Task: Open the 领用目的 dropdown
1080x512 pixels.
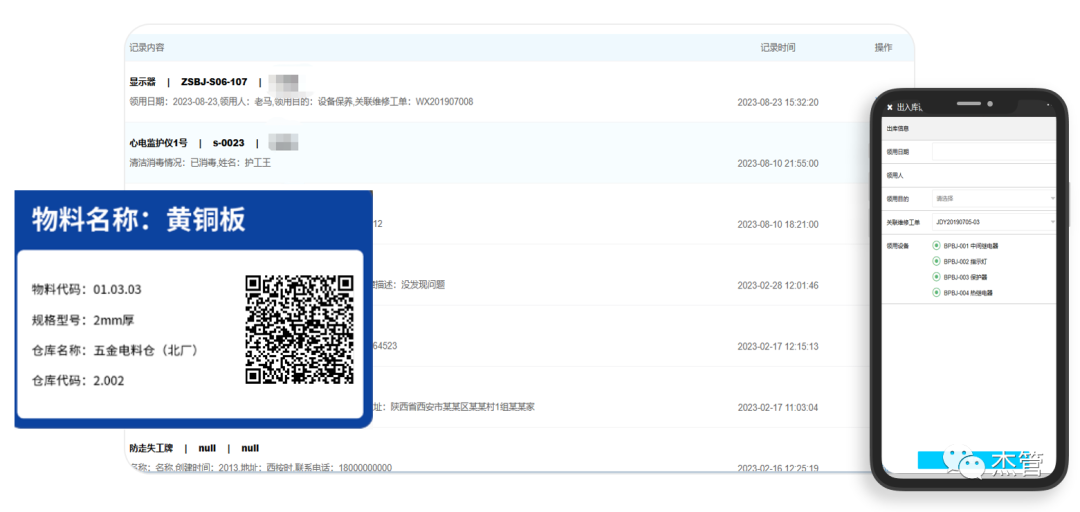Action: click(993, 199)
